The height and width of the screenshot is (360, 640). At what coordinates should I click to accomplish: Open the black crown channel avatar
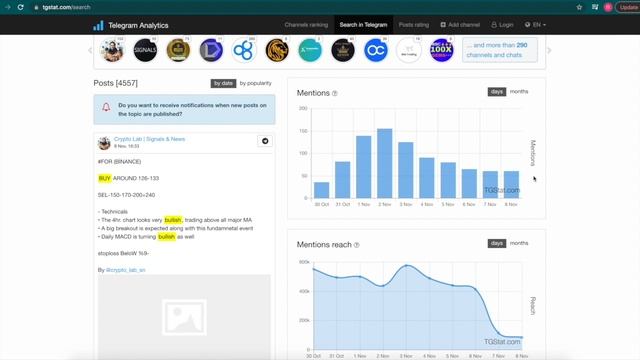(x=342, y=50)
